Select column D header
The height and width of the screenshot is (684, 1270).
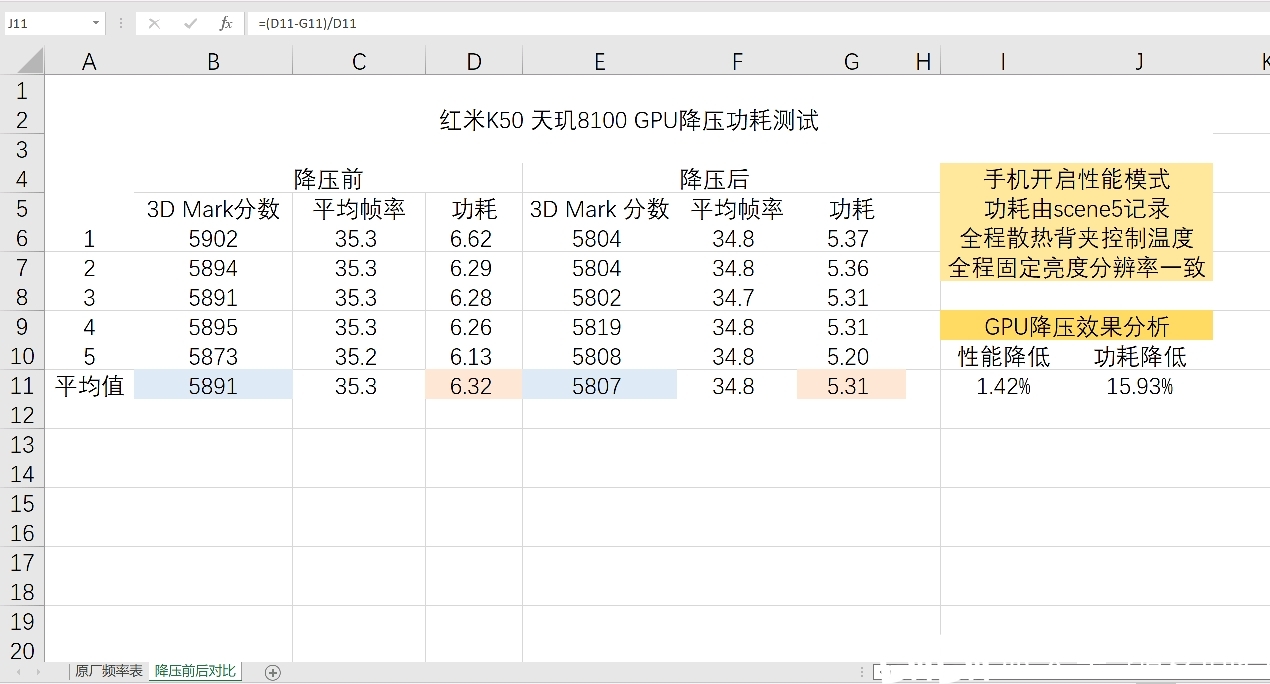click(x=474, y=62)
